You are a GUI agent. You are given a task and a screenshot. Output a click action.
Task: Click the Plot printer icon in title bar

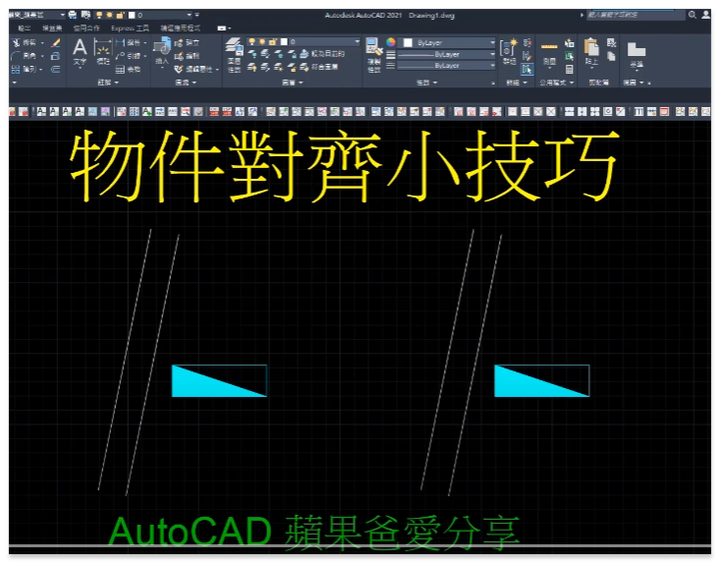(73, 15)
